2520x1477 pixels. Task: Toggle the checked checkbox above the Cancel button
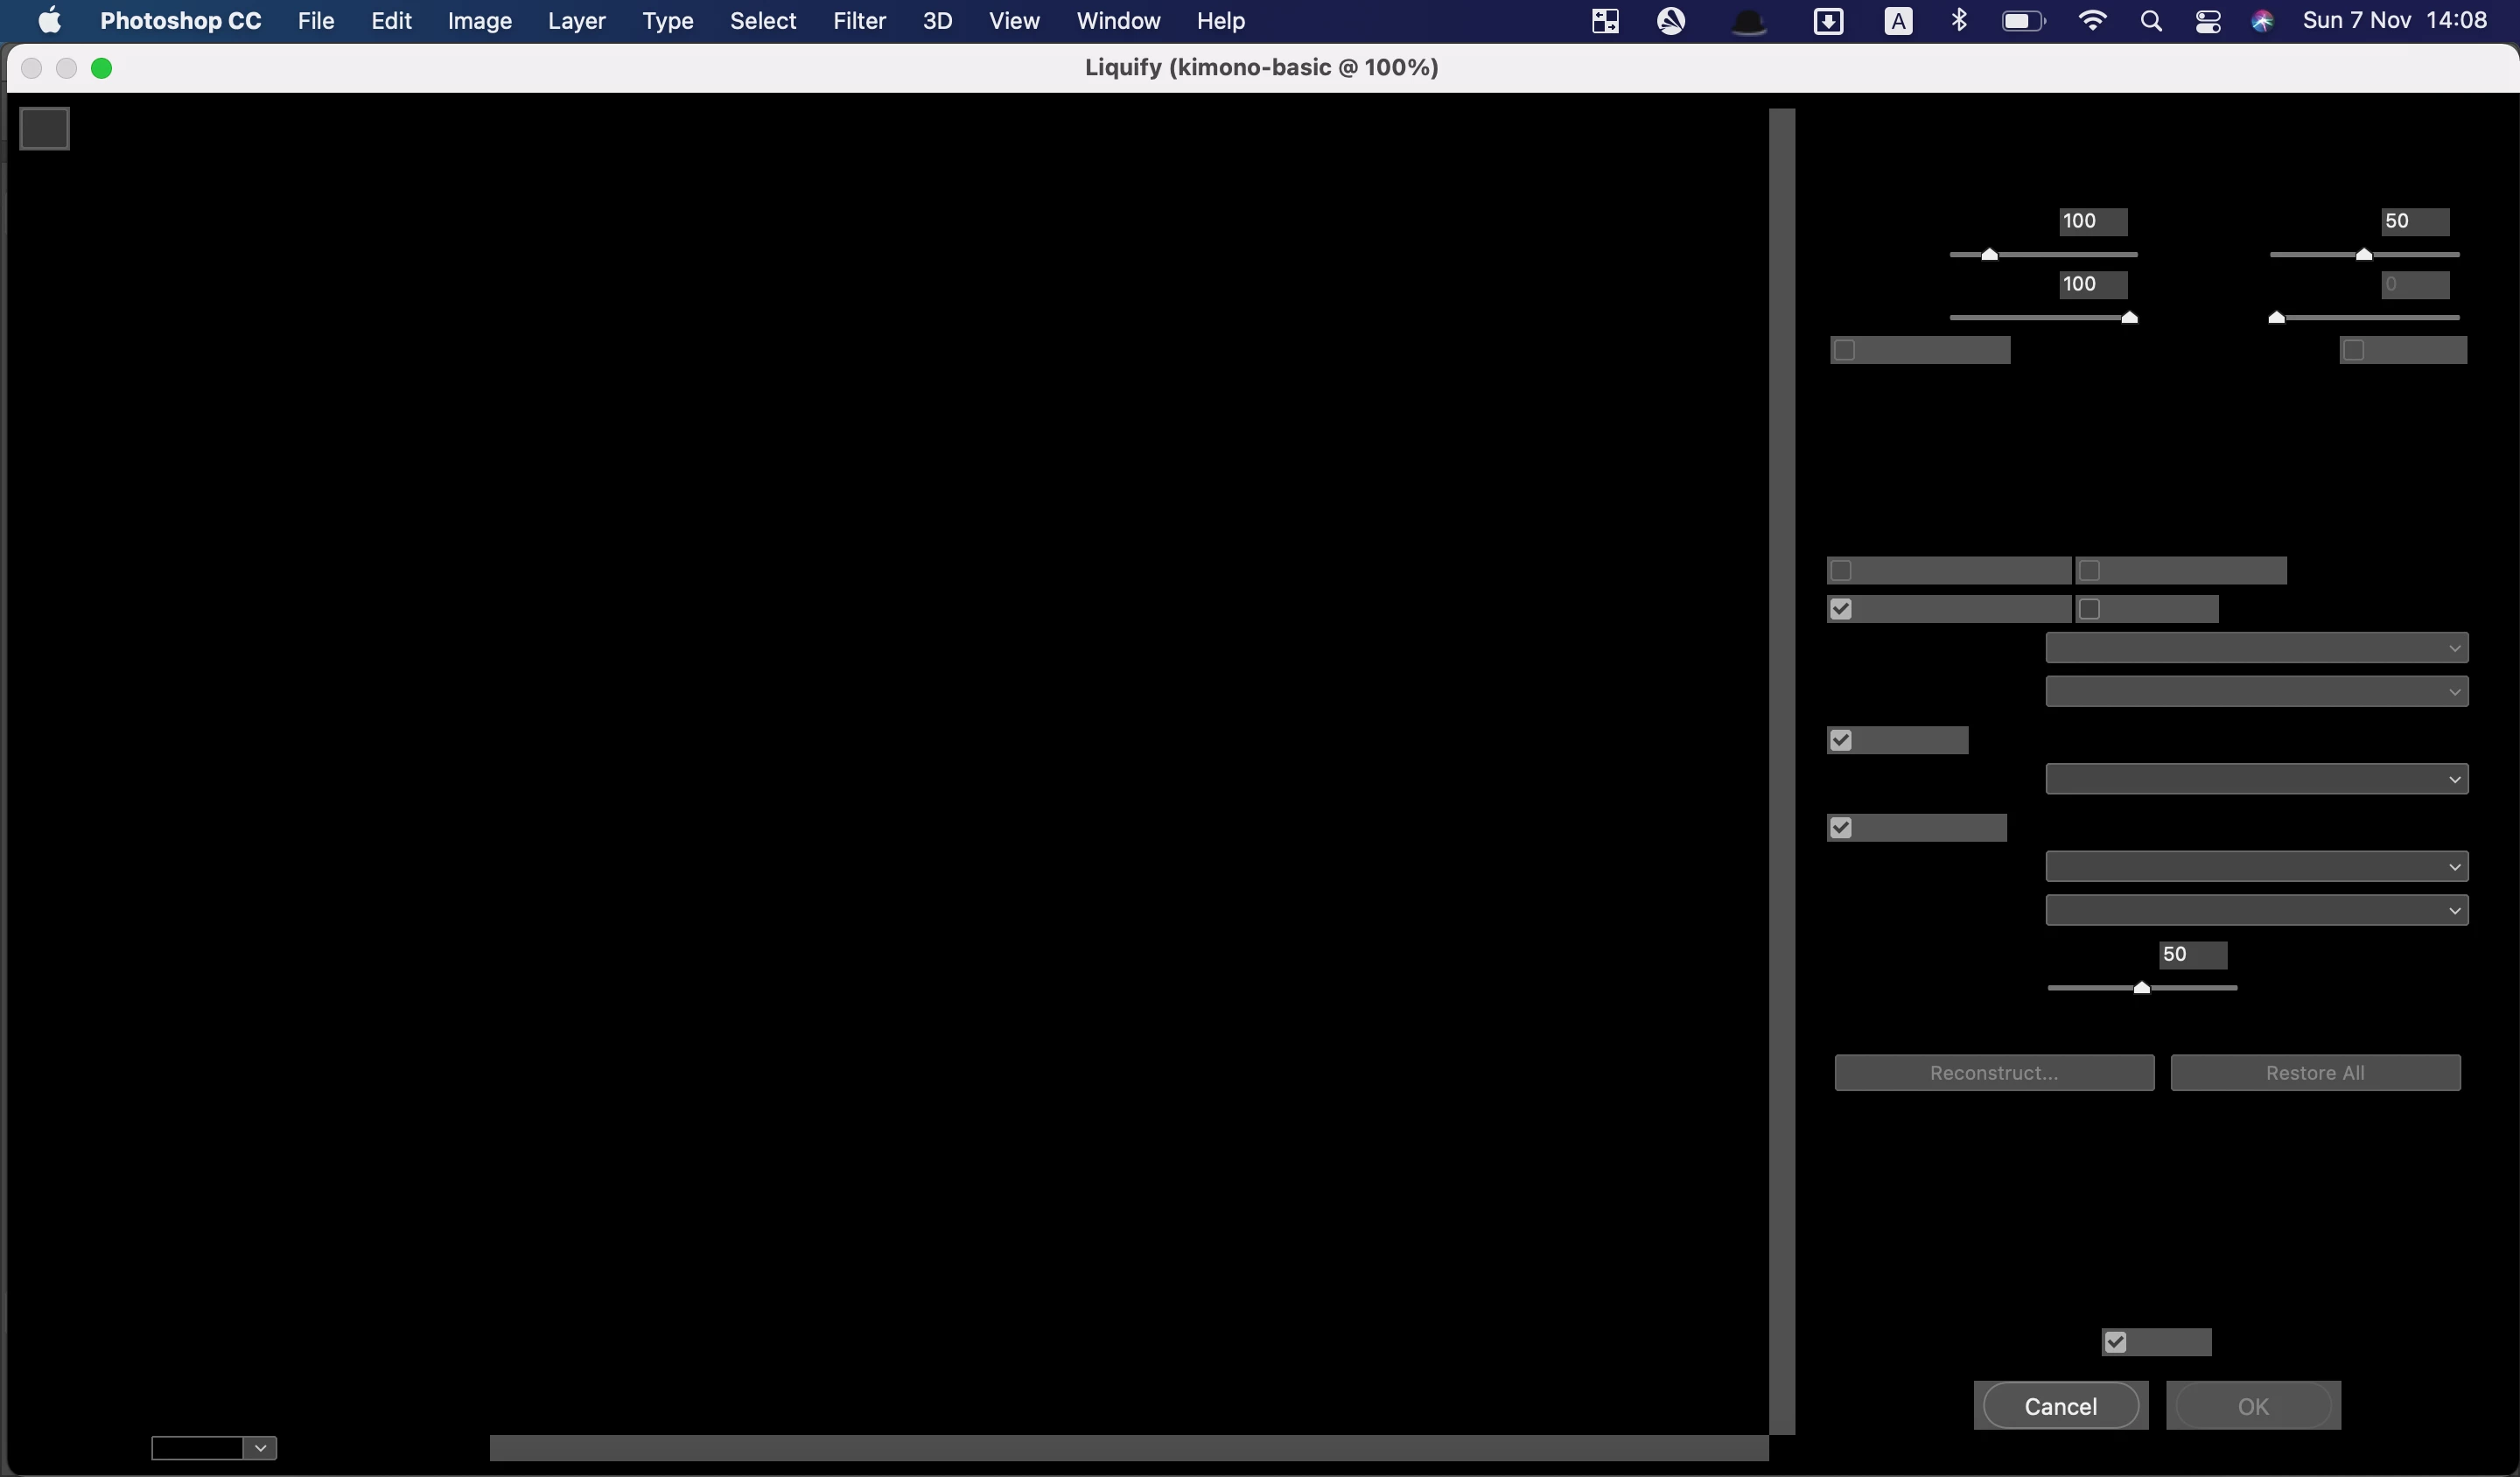(2115, 1342)
